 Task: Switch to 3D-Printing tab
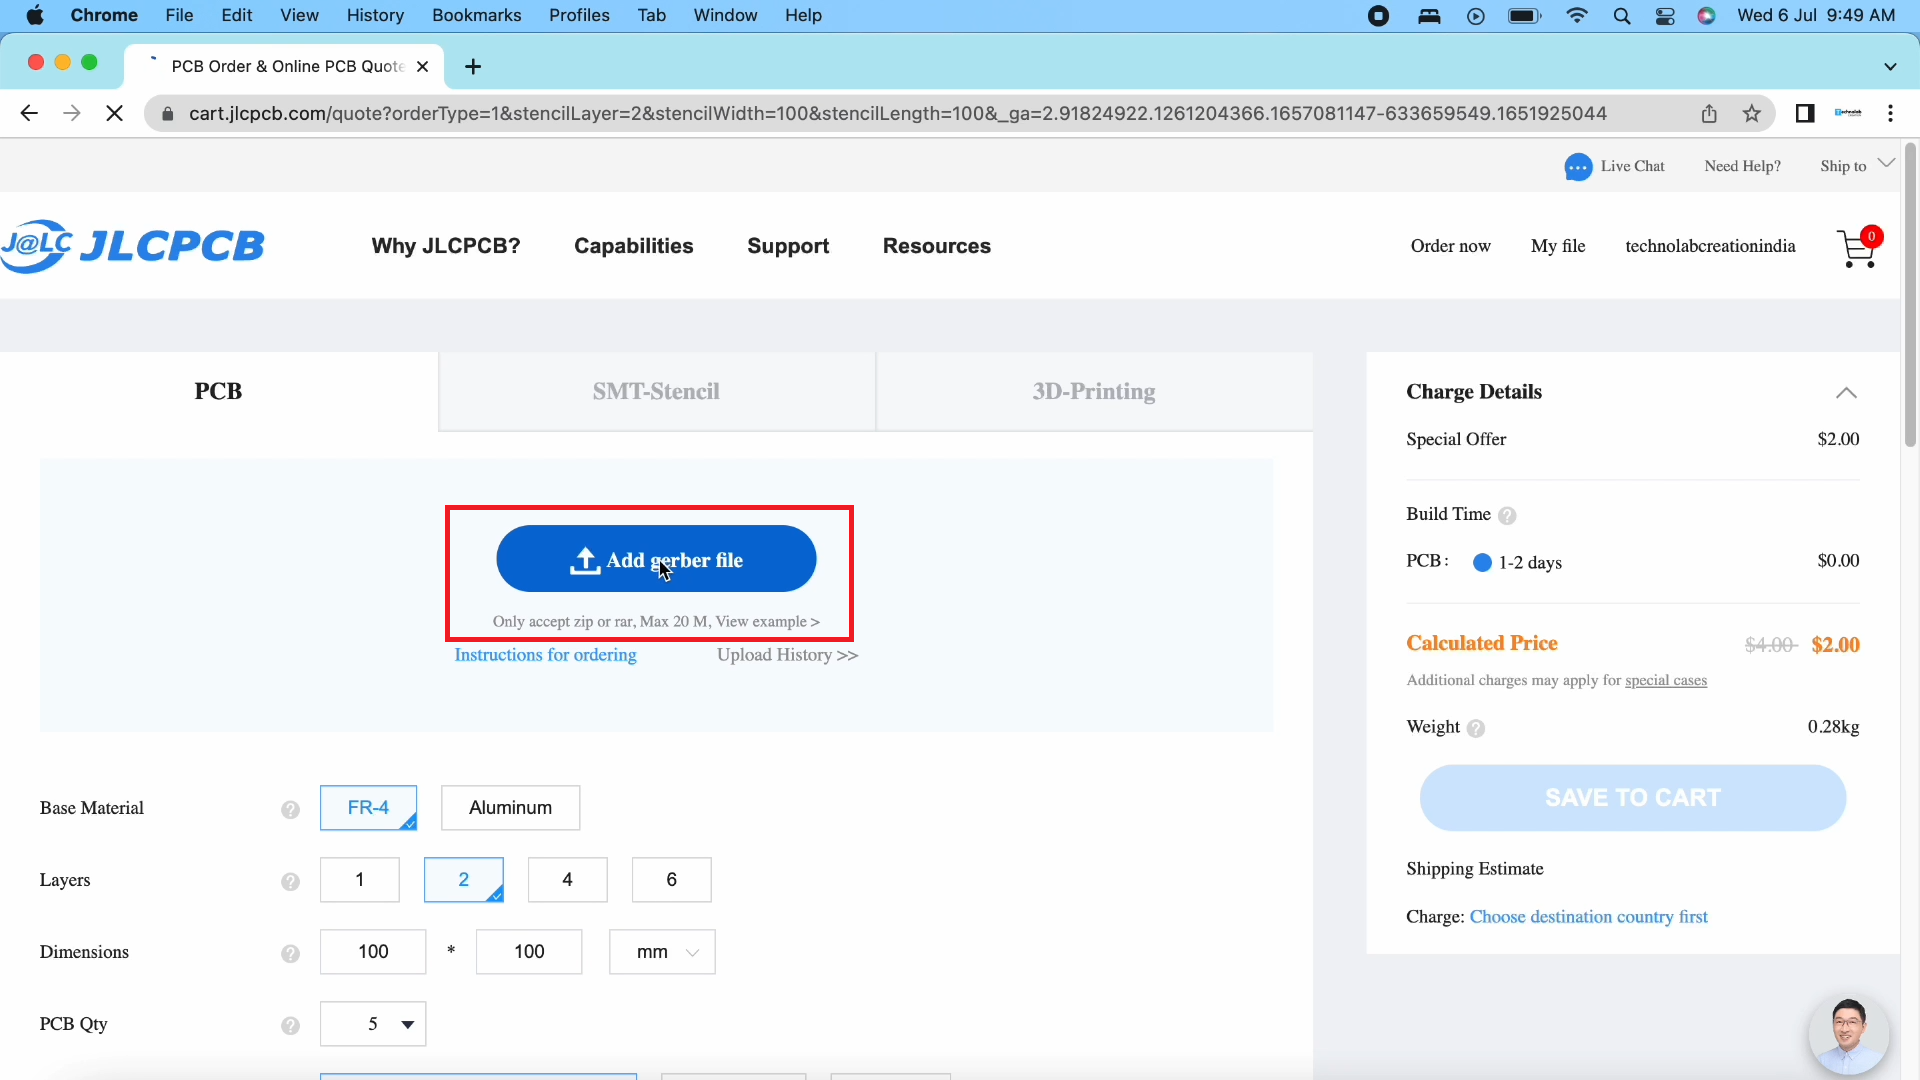(1094, 392)
